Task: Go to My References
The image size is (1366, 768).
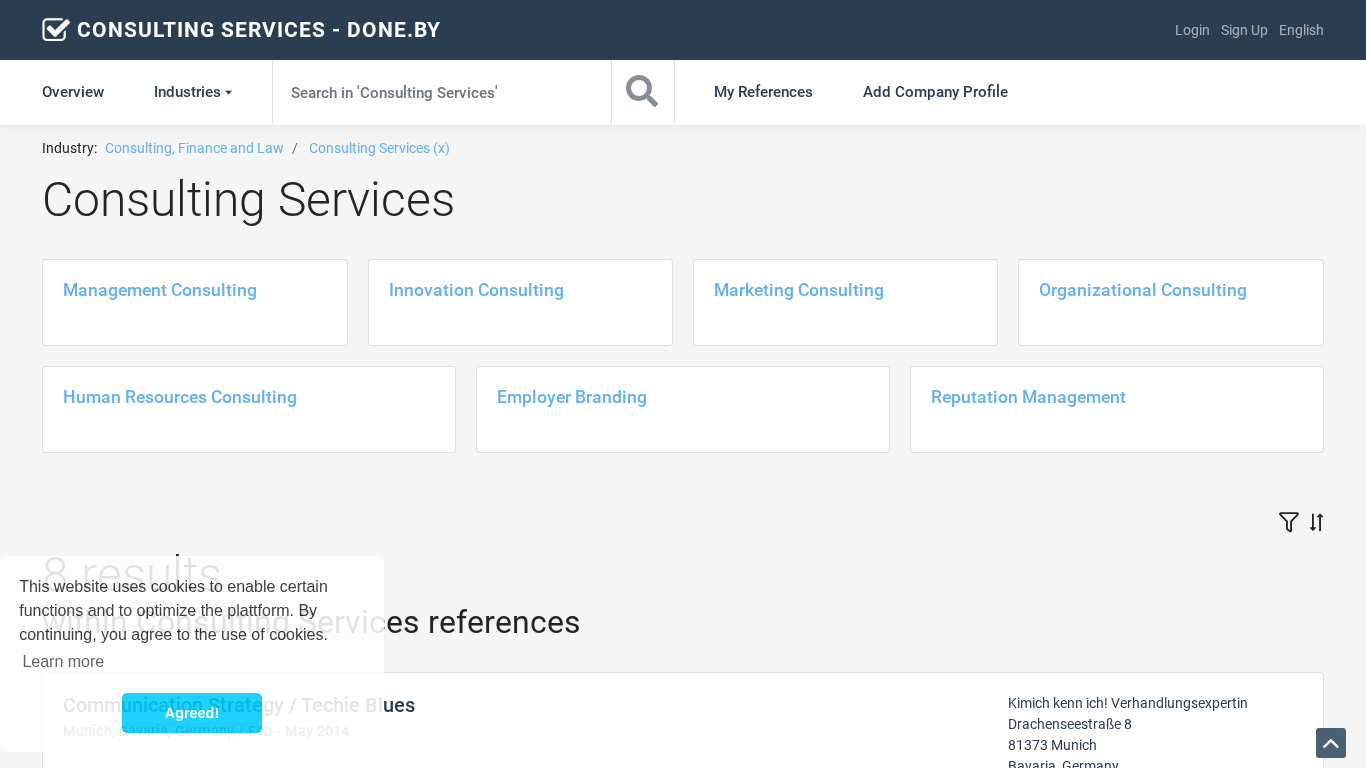Action: [x=763, y=92]
